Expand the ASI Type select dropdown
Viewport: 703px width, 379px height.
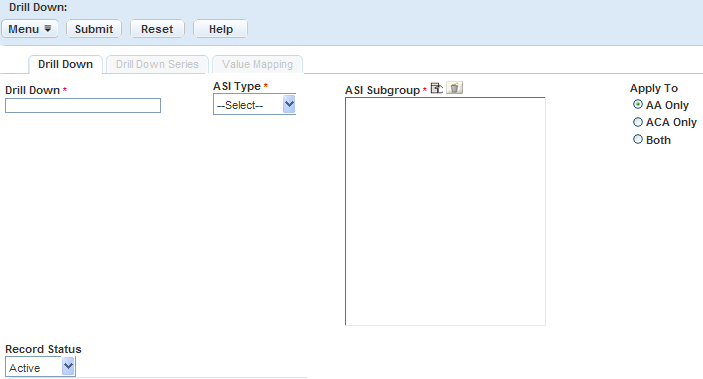click(x=254, y=105)
